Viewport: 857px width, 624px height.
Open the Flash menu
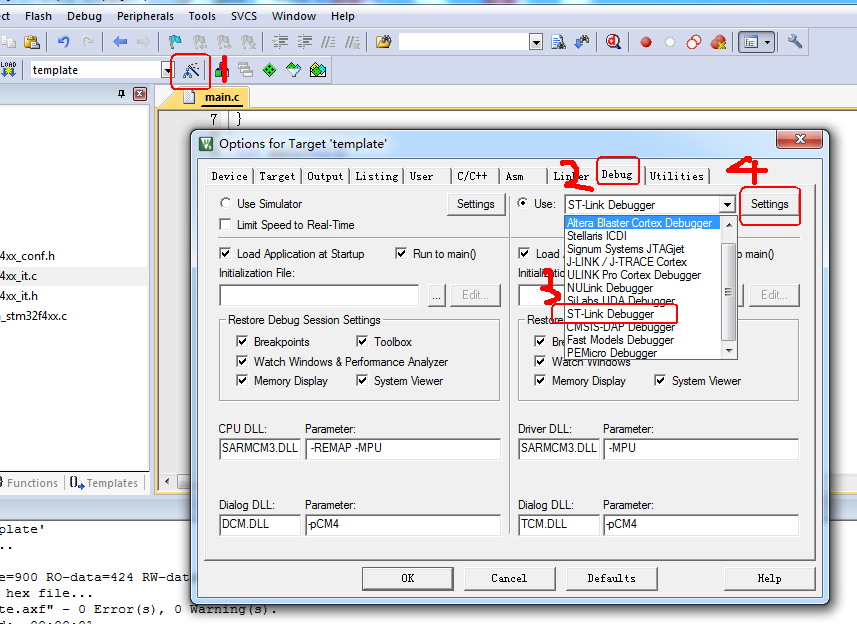(38, 16)
